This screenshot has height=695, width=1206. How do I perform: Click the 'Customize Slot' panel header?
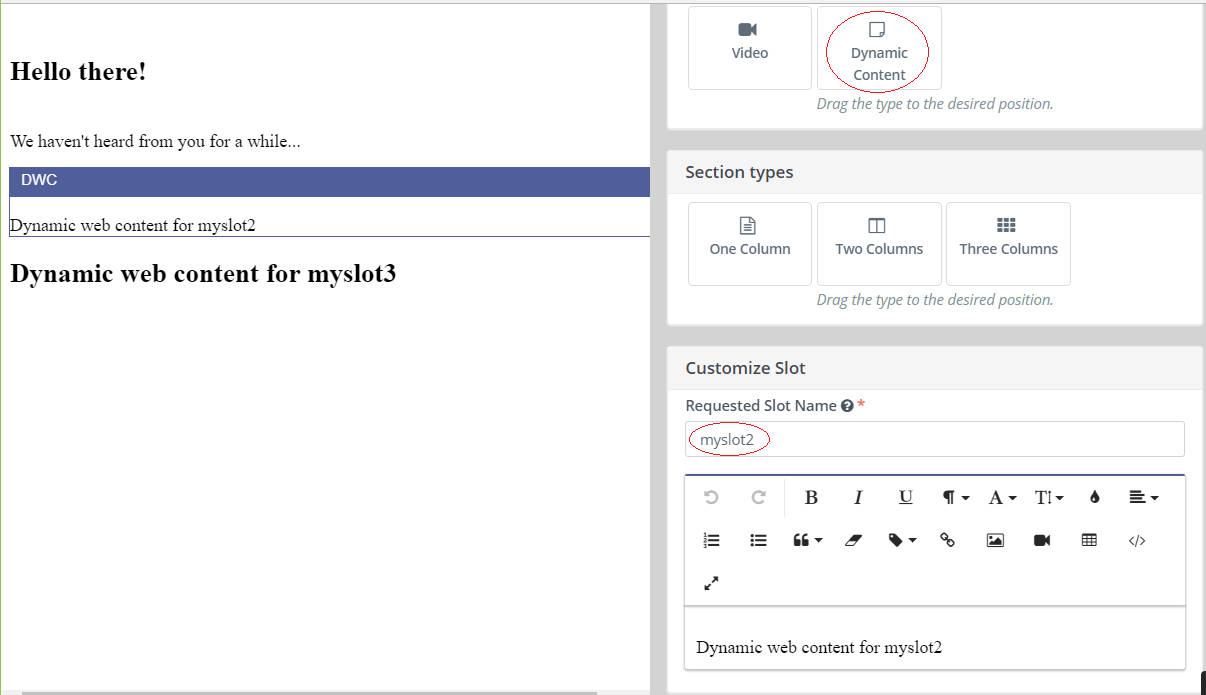[x=935, y=368]
